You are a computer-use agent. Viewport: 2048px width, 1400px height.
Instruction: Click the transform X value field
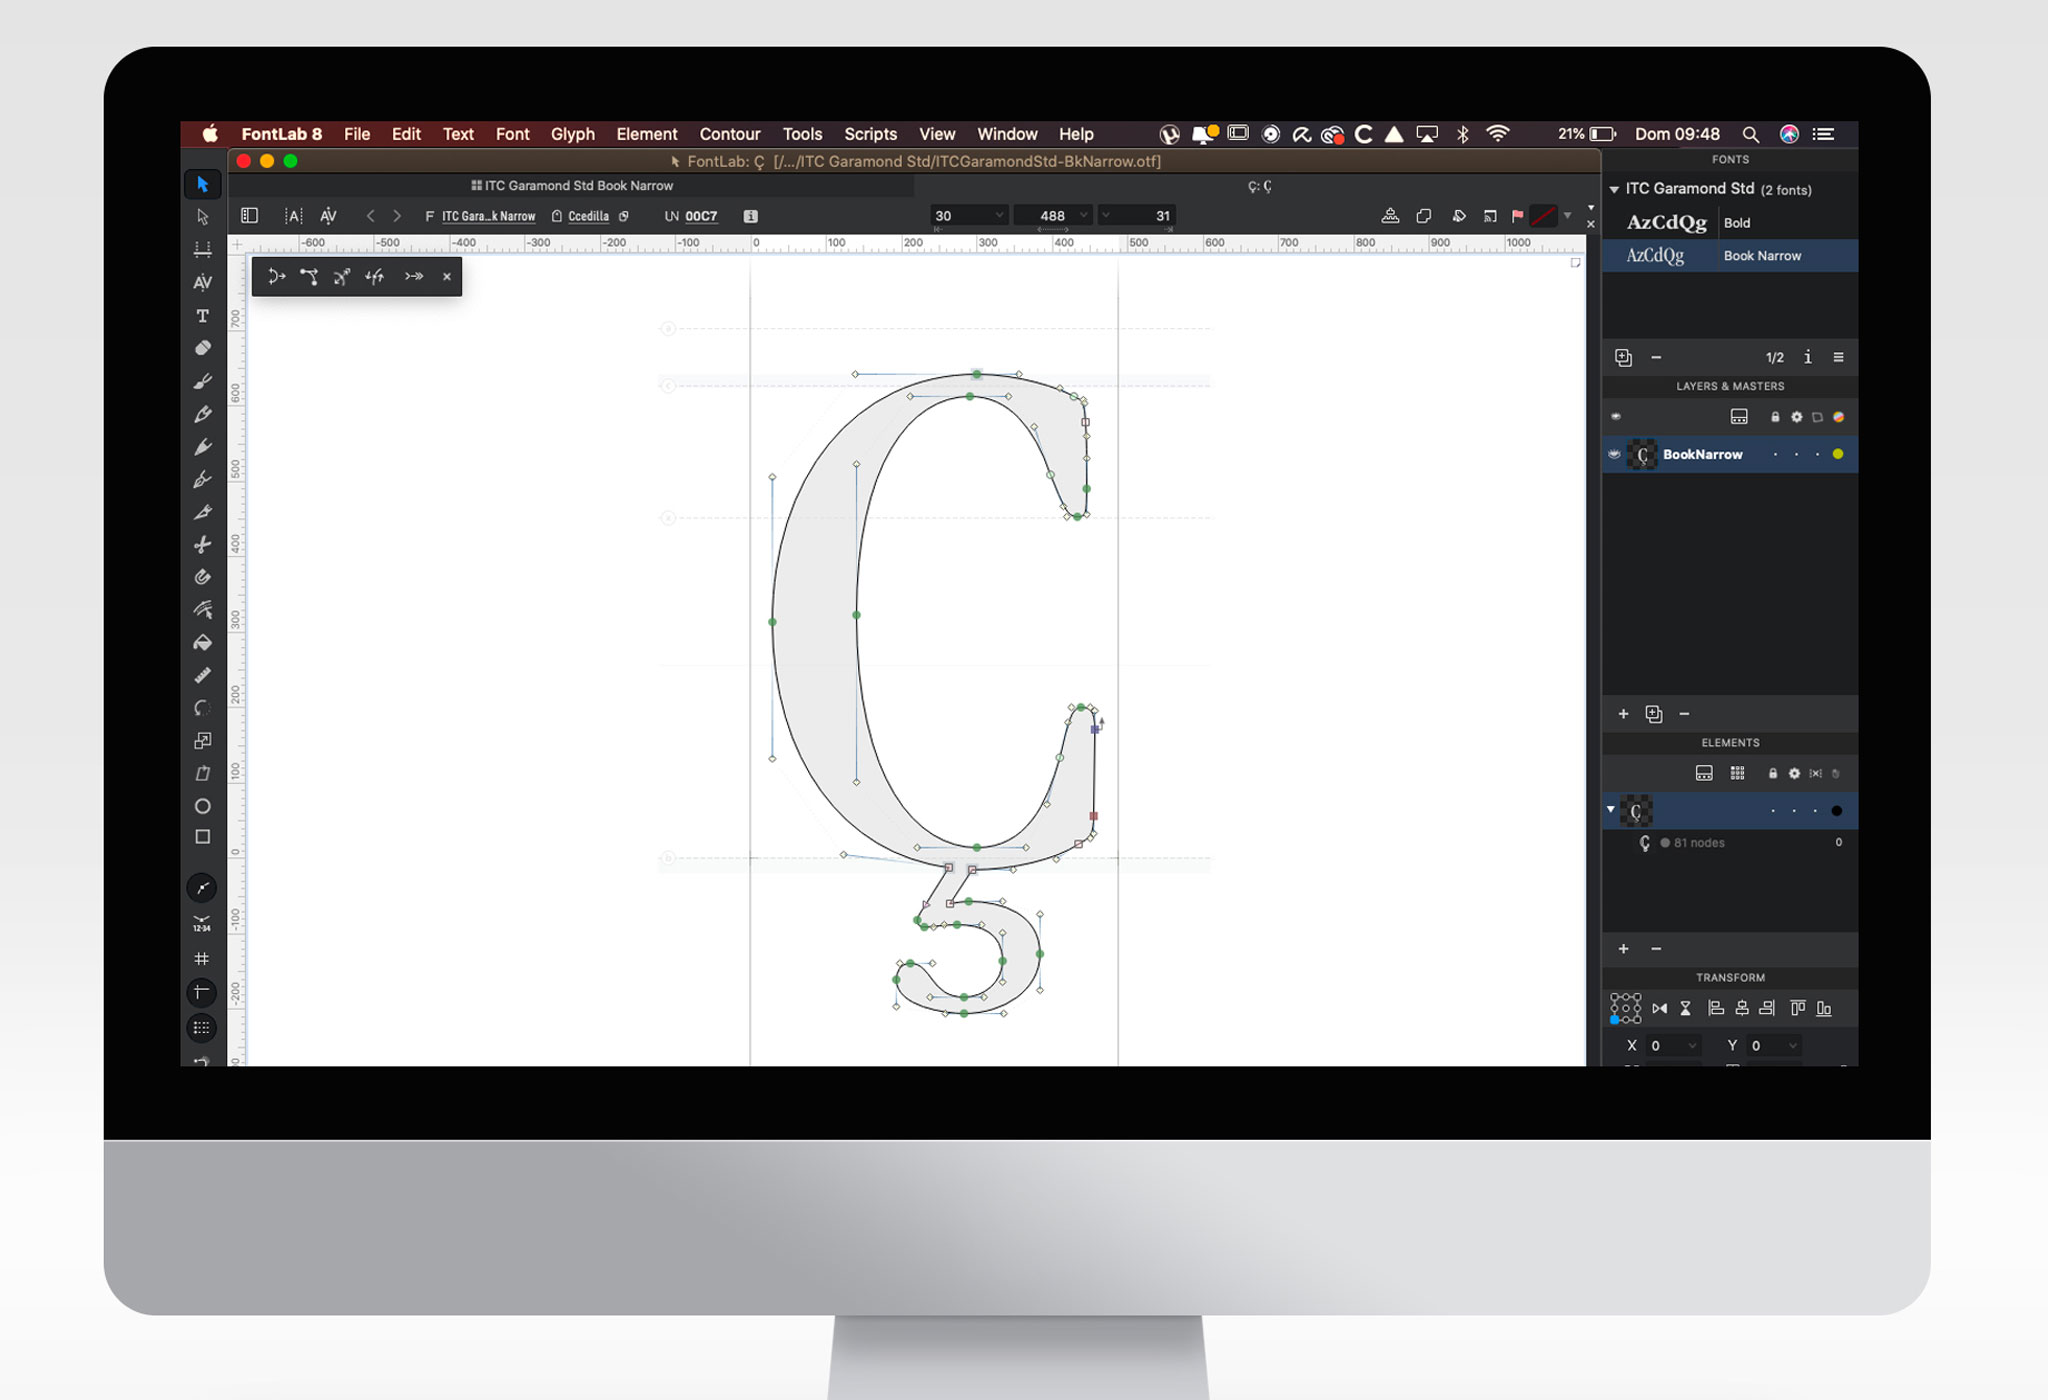click(1672, 1045)
